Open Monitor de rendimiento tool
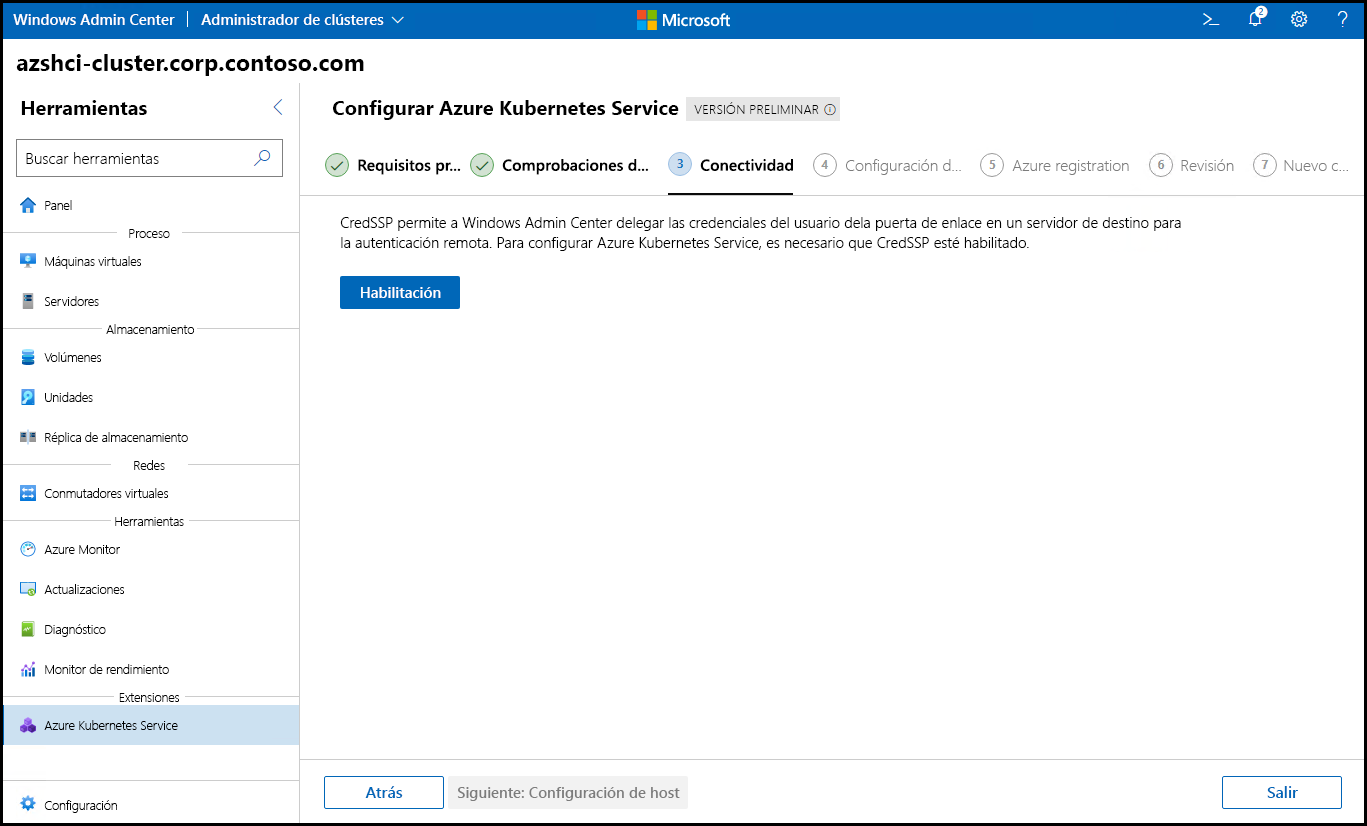Screen dimensions: 1367x826 151,669
